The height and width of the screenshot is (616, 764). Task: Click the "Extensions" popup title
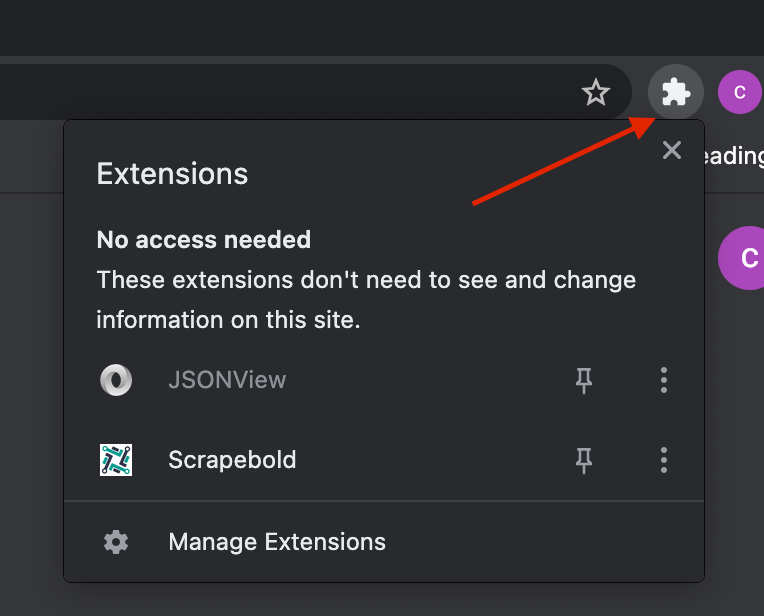point(172,174)
